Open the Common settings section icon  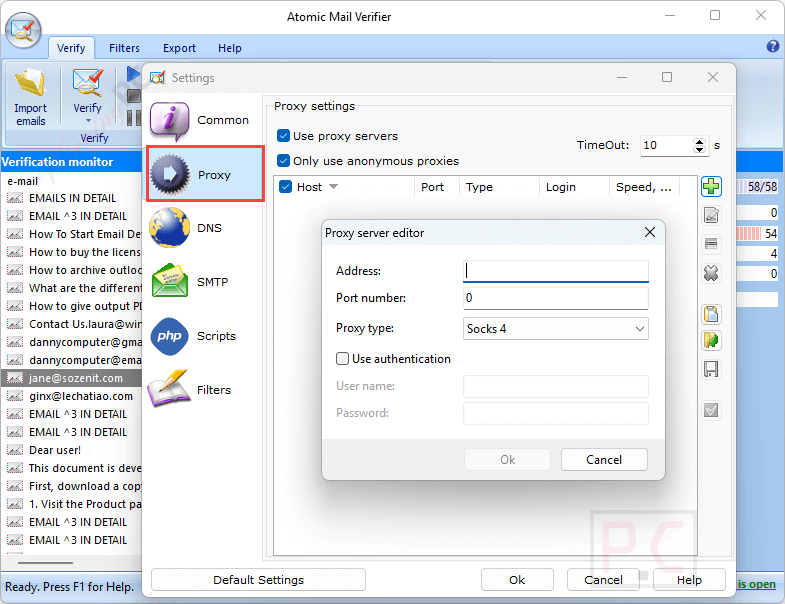tap(170, 120)
